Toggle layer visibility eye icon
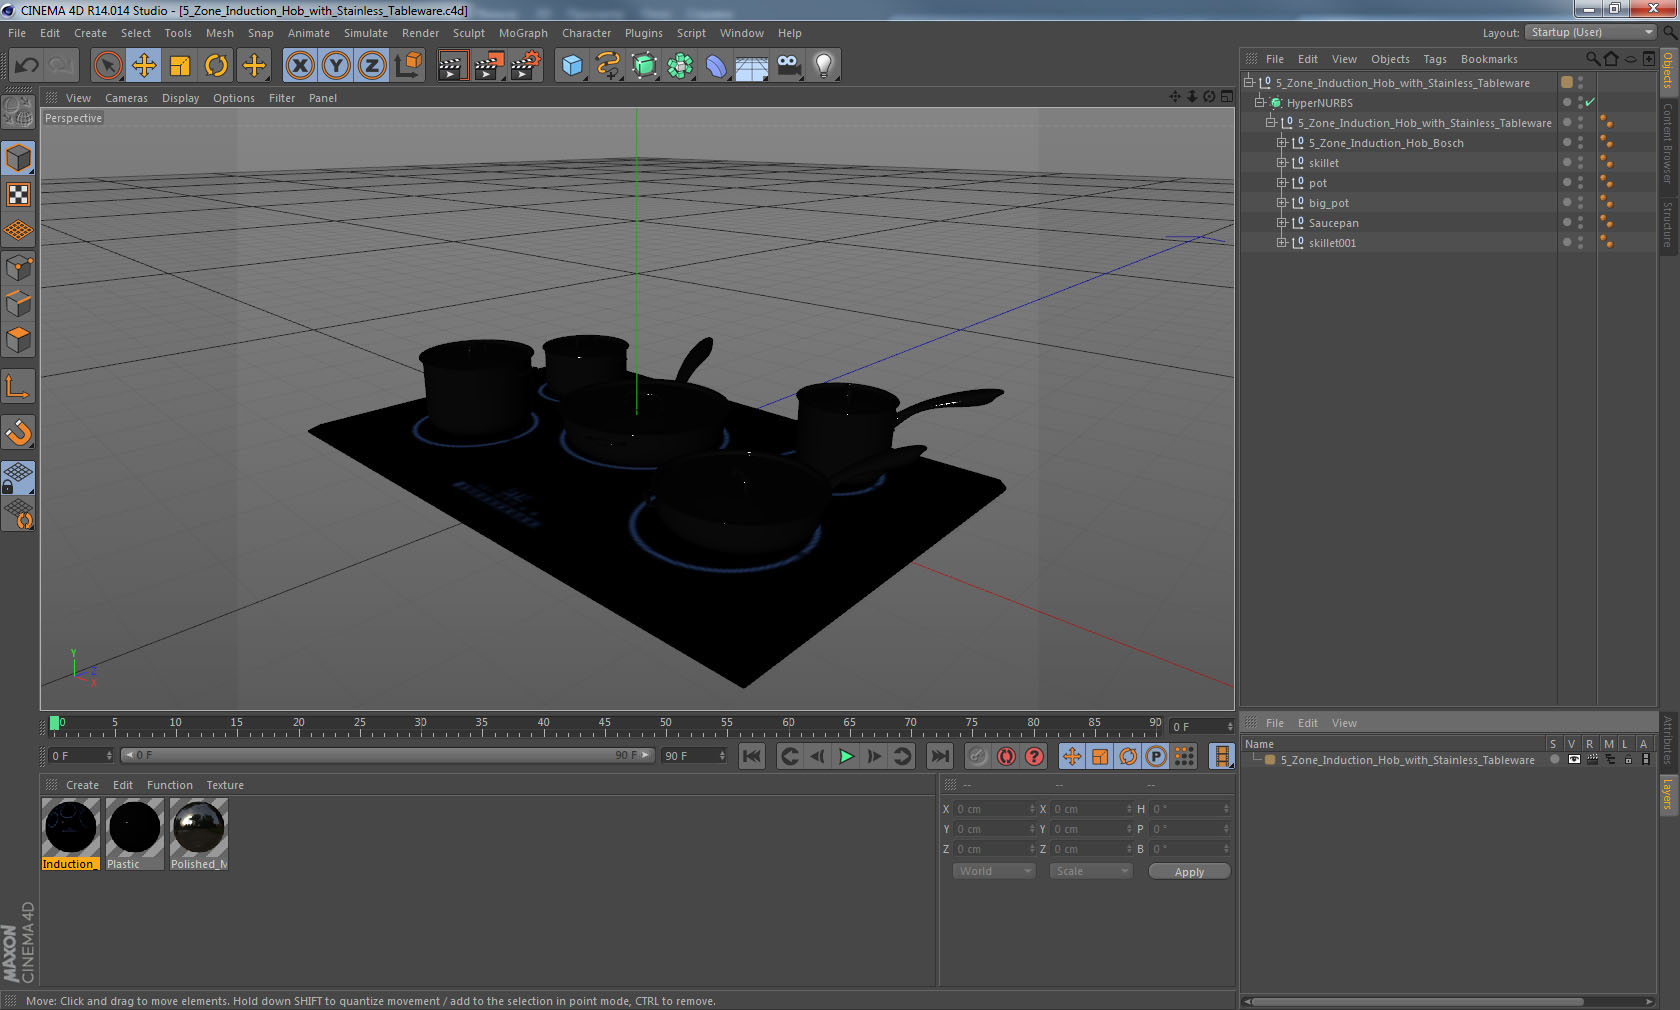1680x1010 pixels. click(x=1574, y=760)
